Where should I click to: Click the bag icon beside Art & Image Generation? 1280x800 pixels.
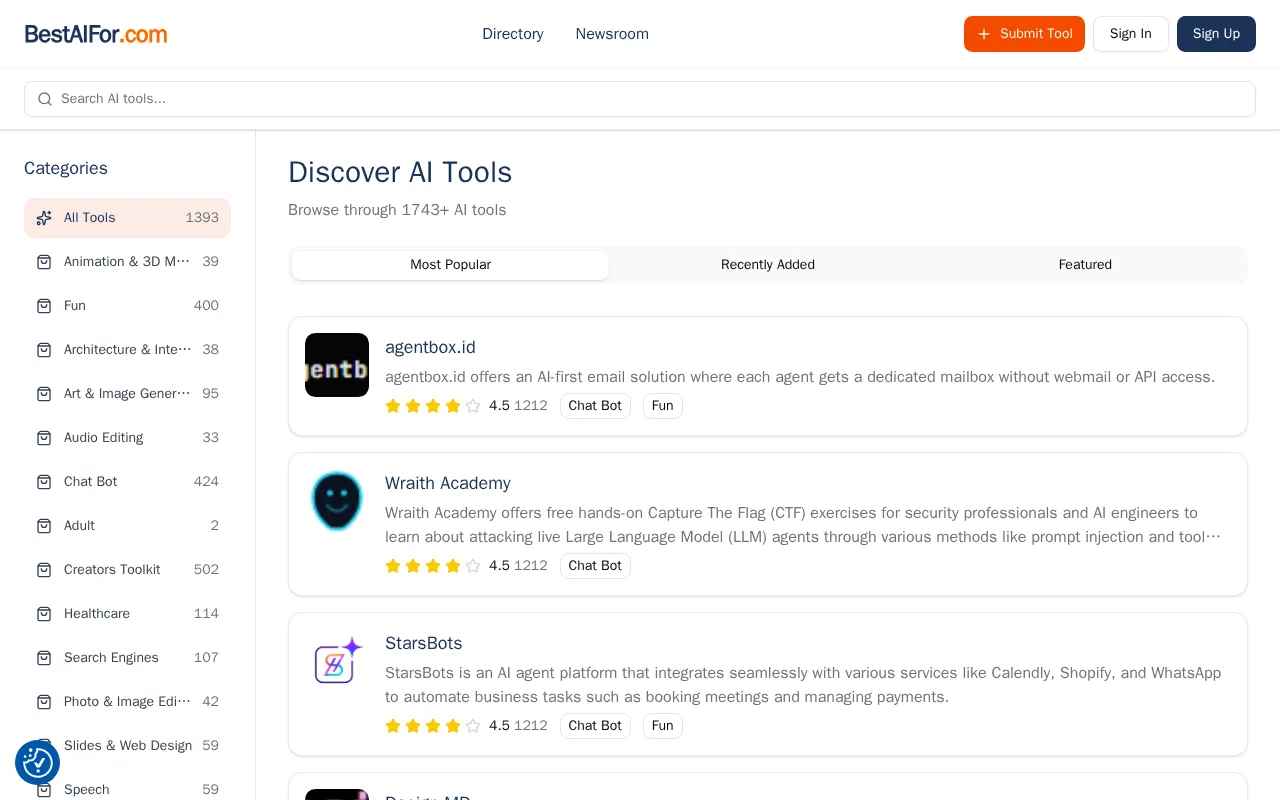(x=44, y=394)
